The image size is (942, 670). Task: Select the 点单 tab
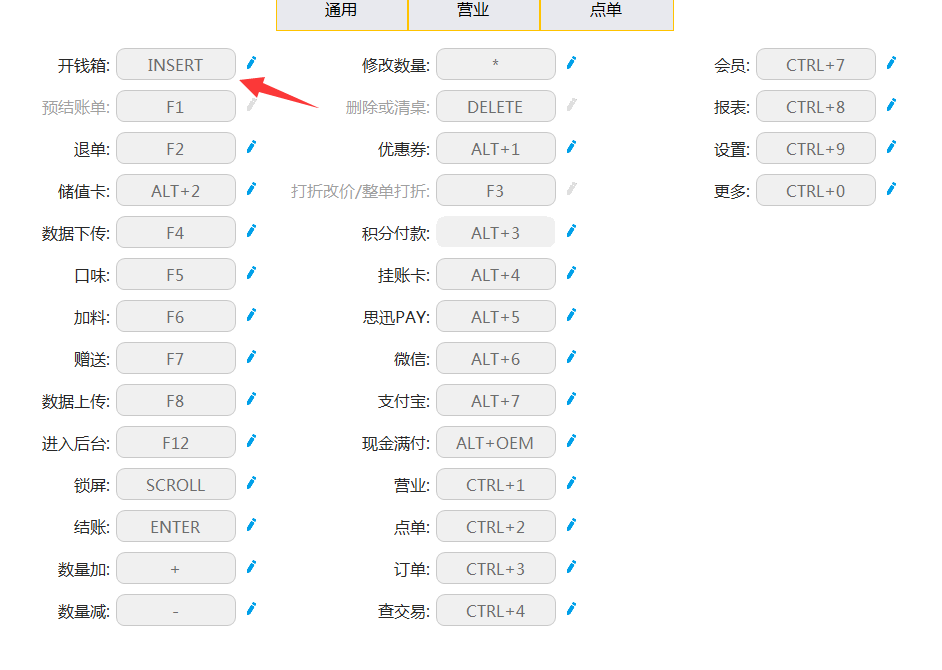[606, 11]
